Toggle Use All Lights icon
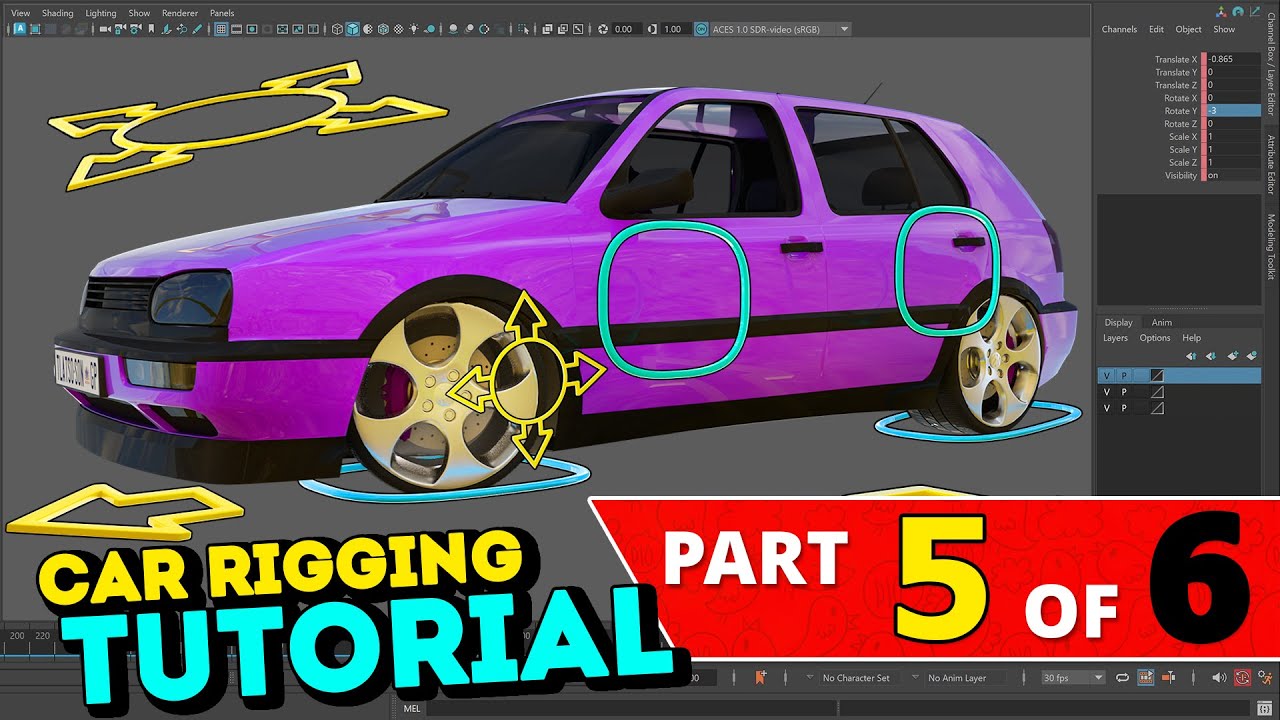 414,29
